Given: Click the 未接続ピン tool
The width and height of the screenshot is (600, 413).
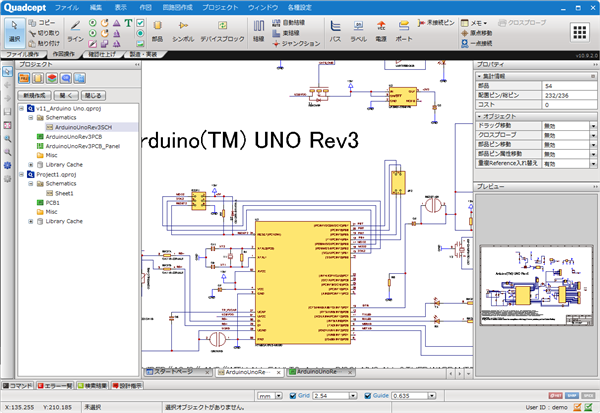Looking at the screenshot, I should pos(436,23).
